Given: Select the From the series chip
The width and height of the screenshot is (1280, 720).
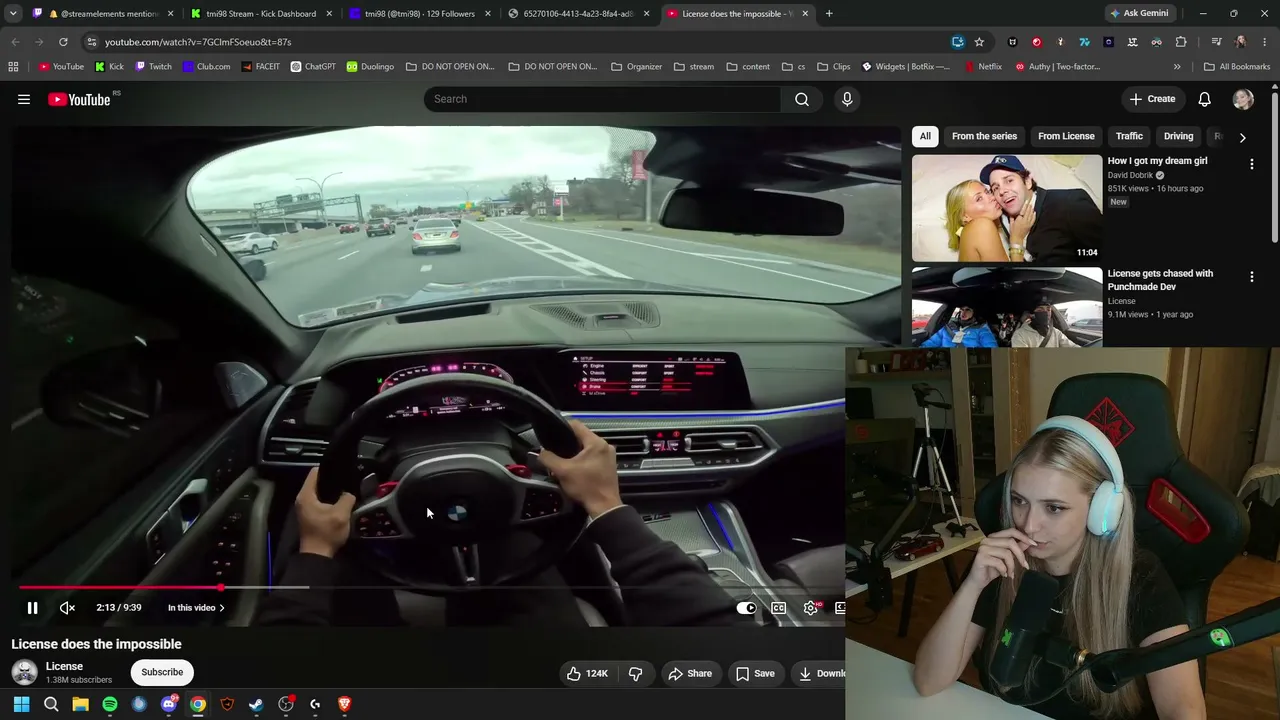Looking at the screenshot, I should pyautogui.click(x=984, y=136).
